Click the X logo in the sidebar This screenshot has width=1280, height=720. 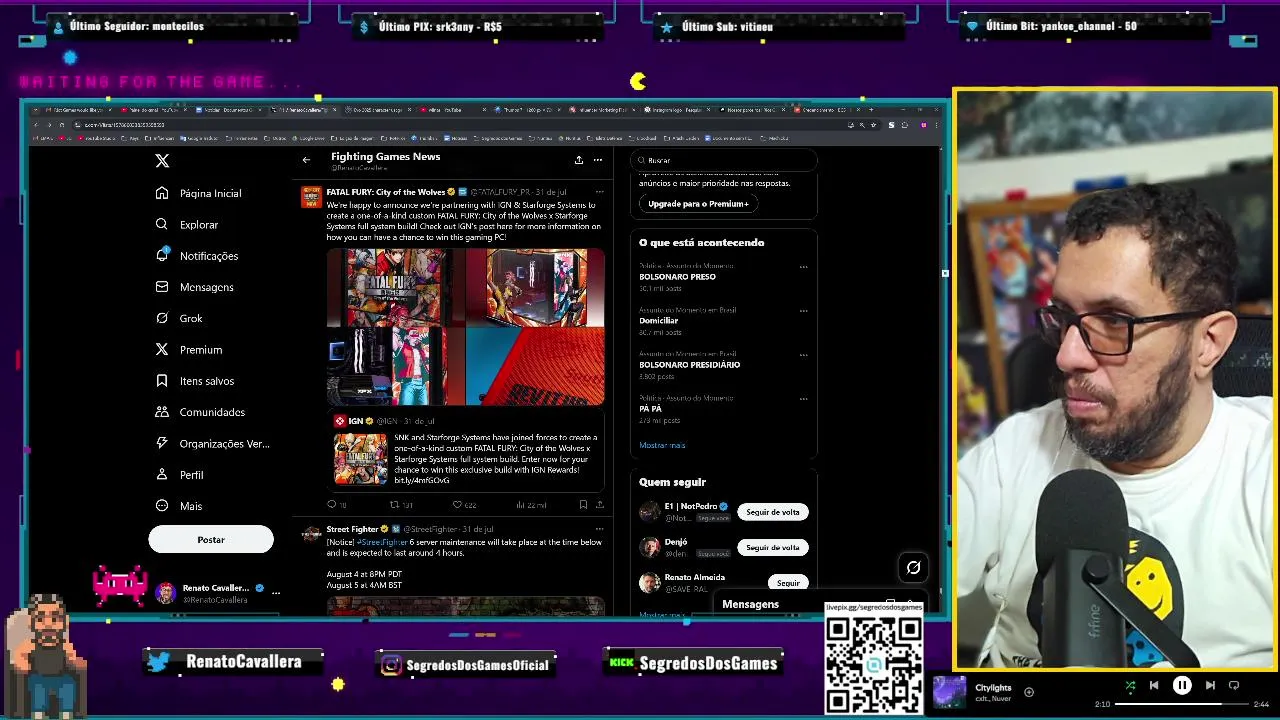coord(162,160)
